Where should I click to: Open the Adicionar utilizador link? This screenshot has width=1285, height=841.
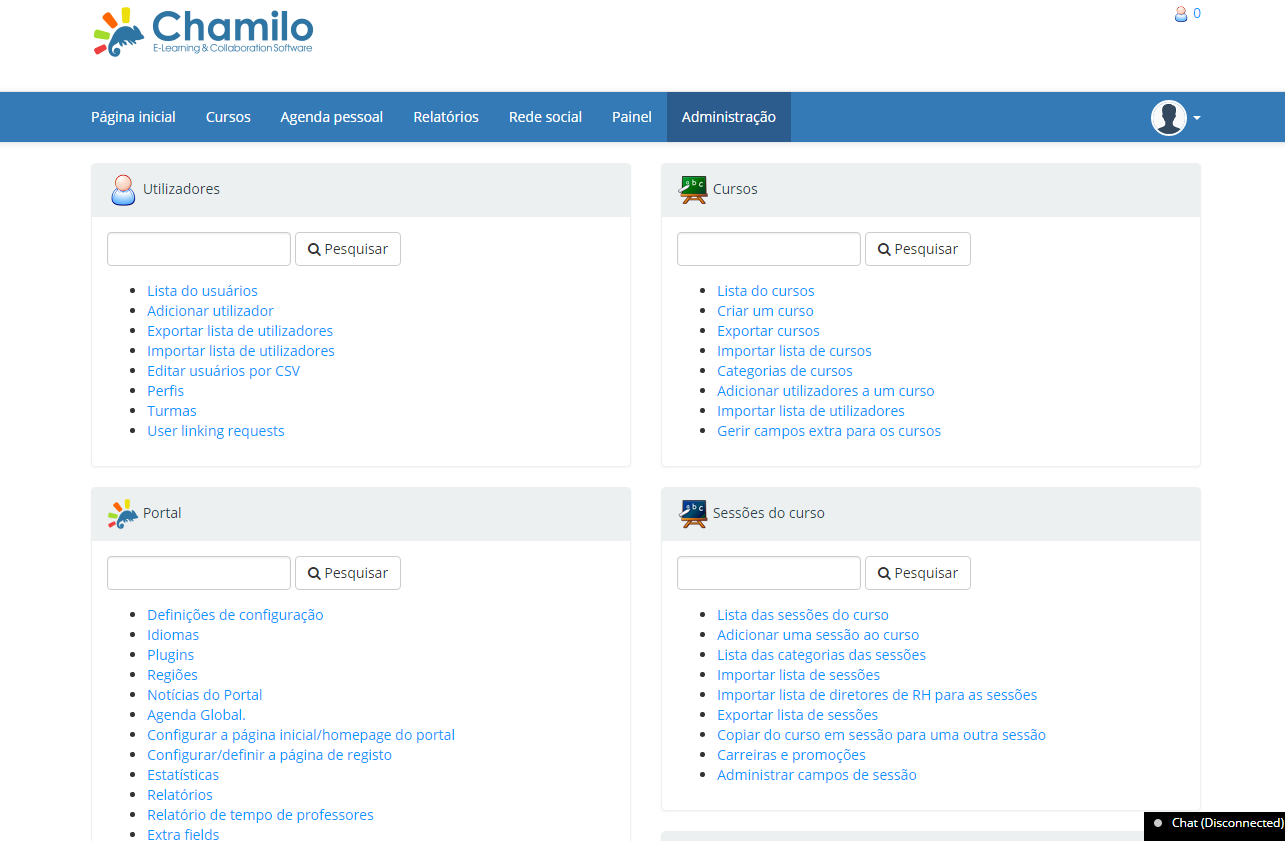210,310
